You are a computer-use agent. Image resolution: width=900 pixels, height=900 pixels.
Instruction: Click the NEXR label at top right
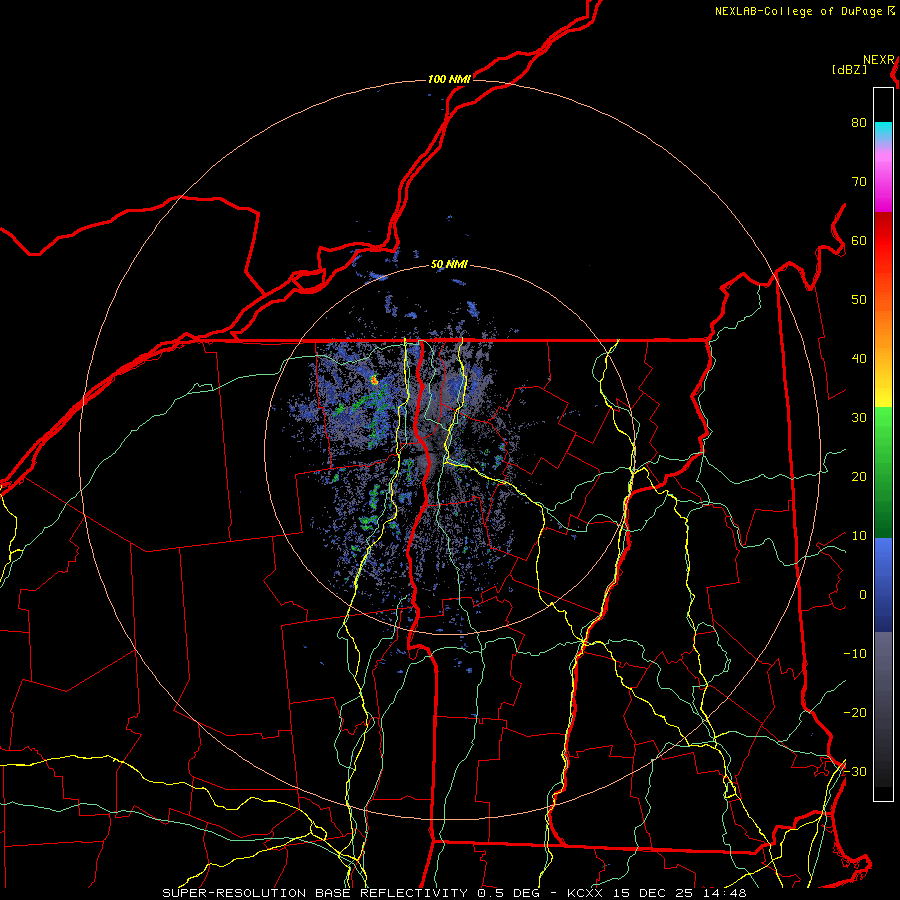click(x=879, y=60)
